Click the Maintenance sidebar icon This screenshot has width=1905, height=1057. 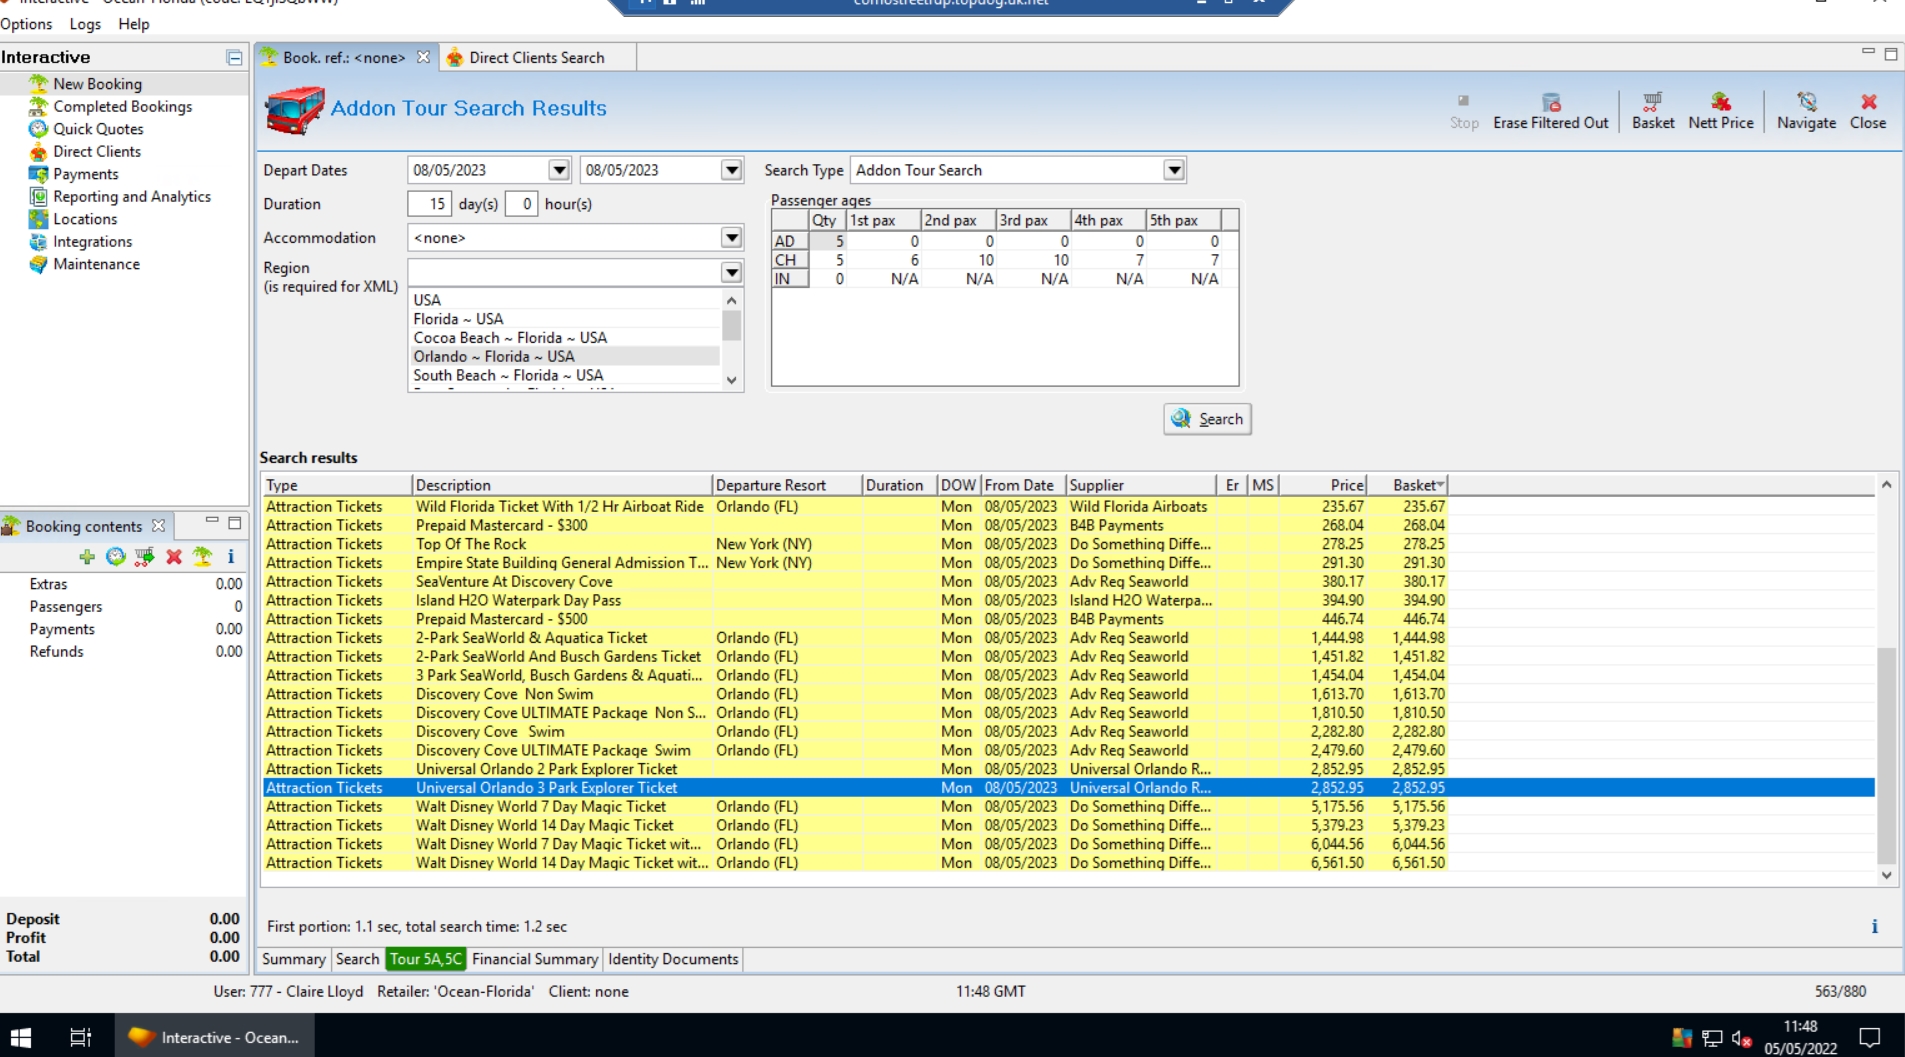click(38, 264)
